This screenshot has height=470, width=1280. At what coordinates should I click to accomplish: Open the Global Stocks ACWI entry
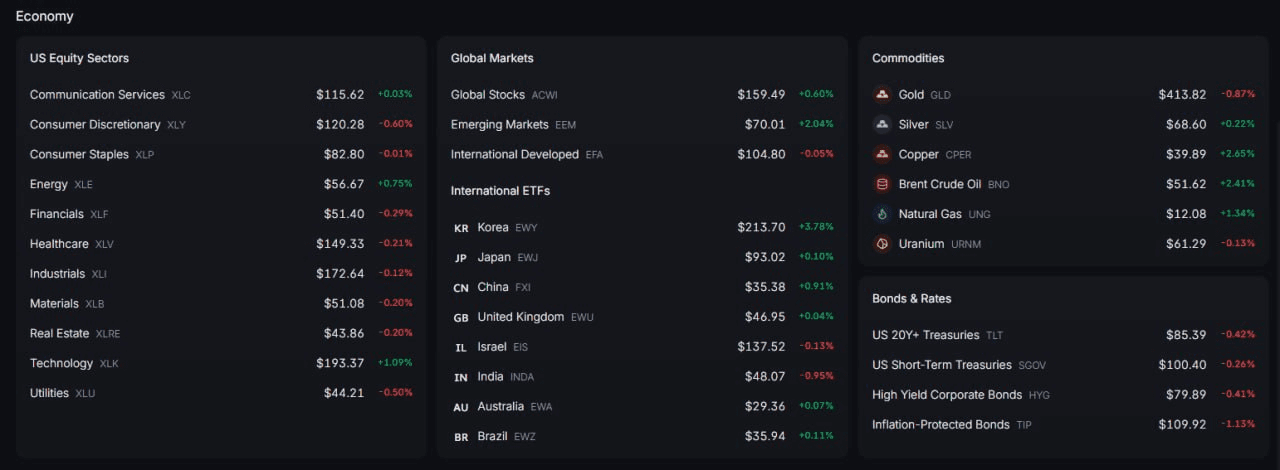point(642,95)
